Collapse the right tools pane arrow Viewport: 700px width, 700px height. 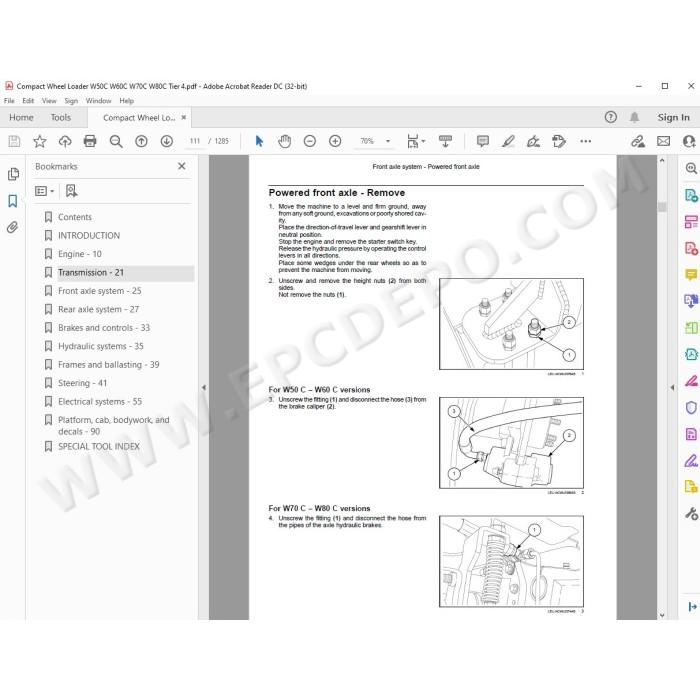(x=672, y=388)
